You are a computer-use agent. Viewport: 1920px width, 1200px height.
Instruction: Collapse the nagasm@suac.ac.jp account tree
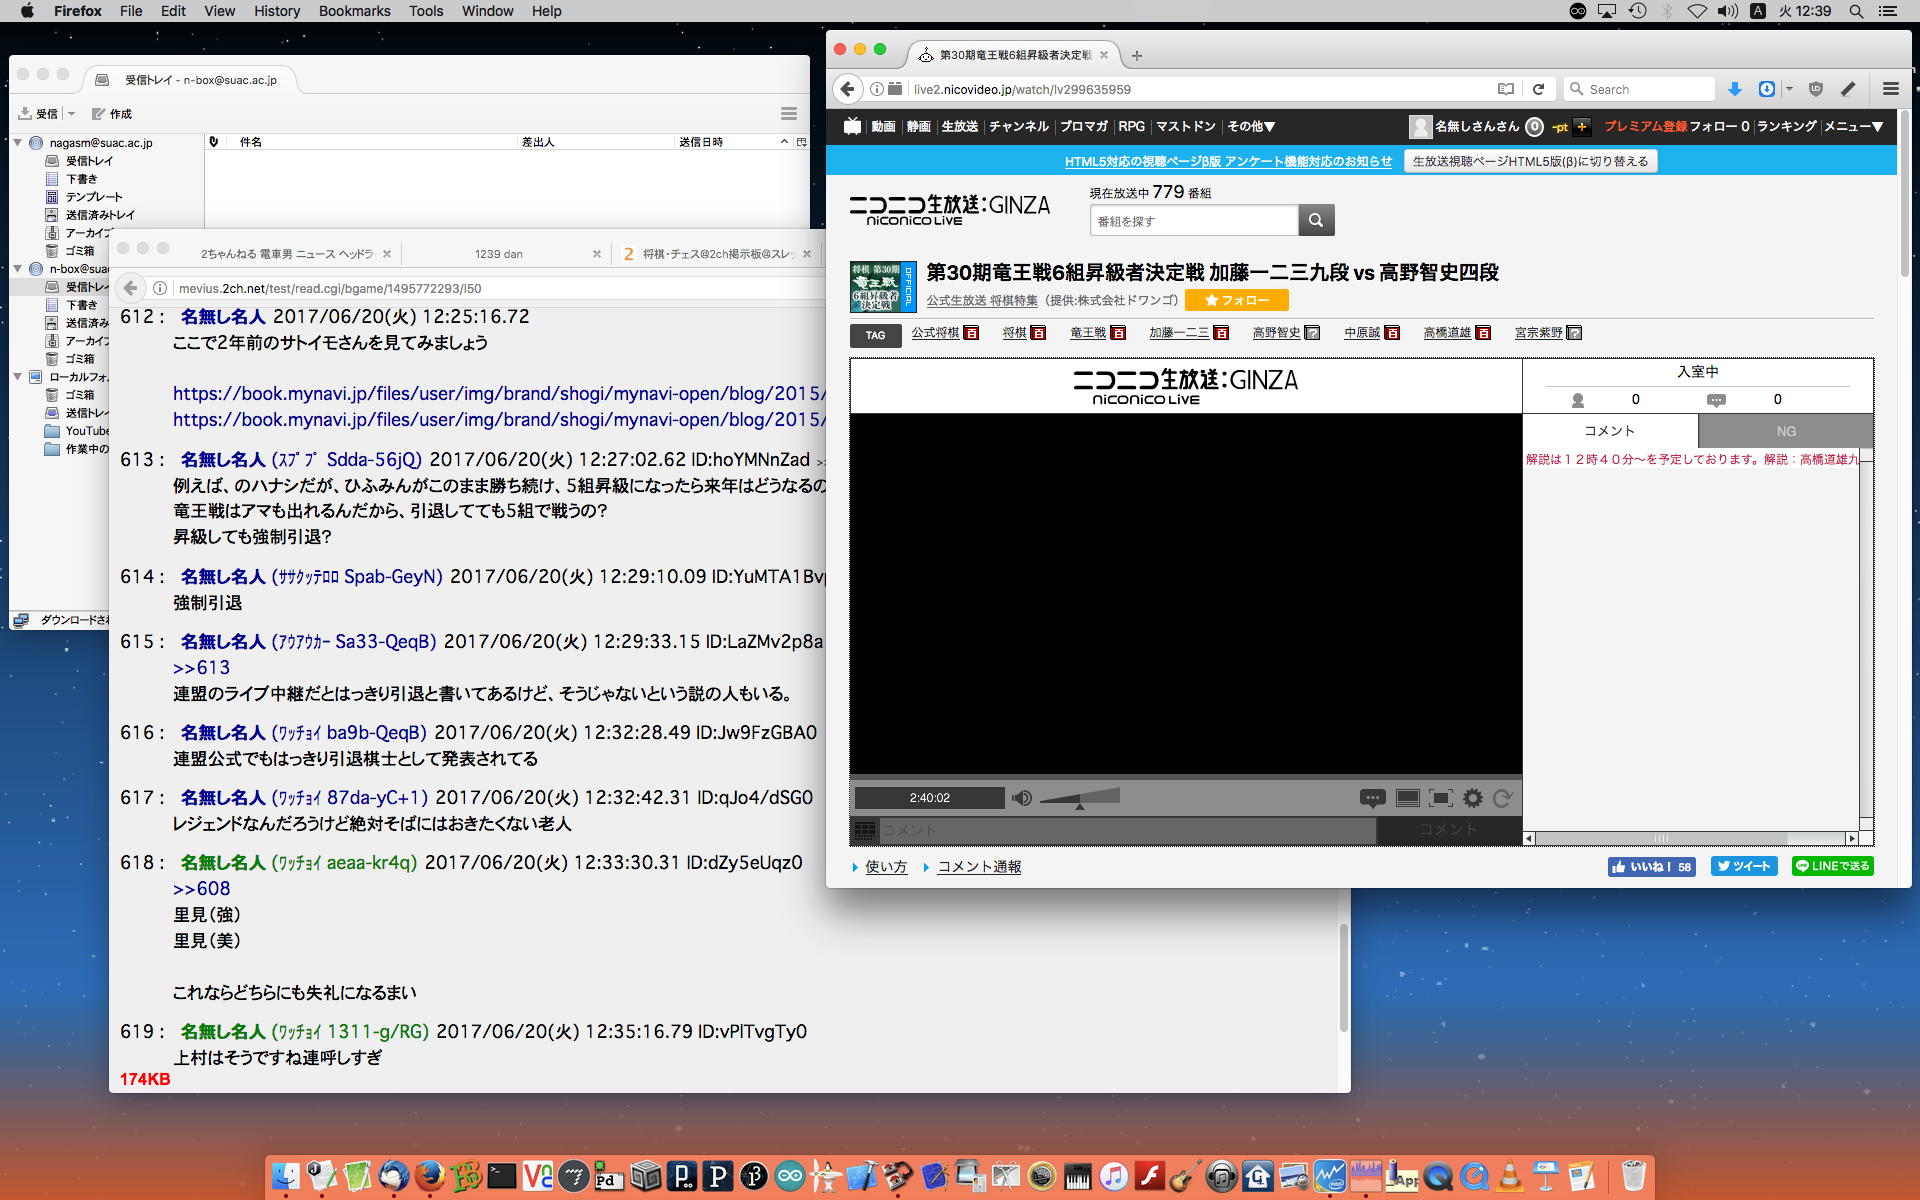point(18,143)
